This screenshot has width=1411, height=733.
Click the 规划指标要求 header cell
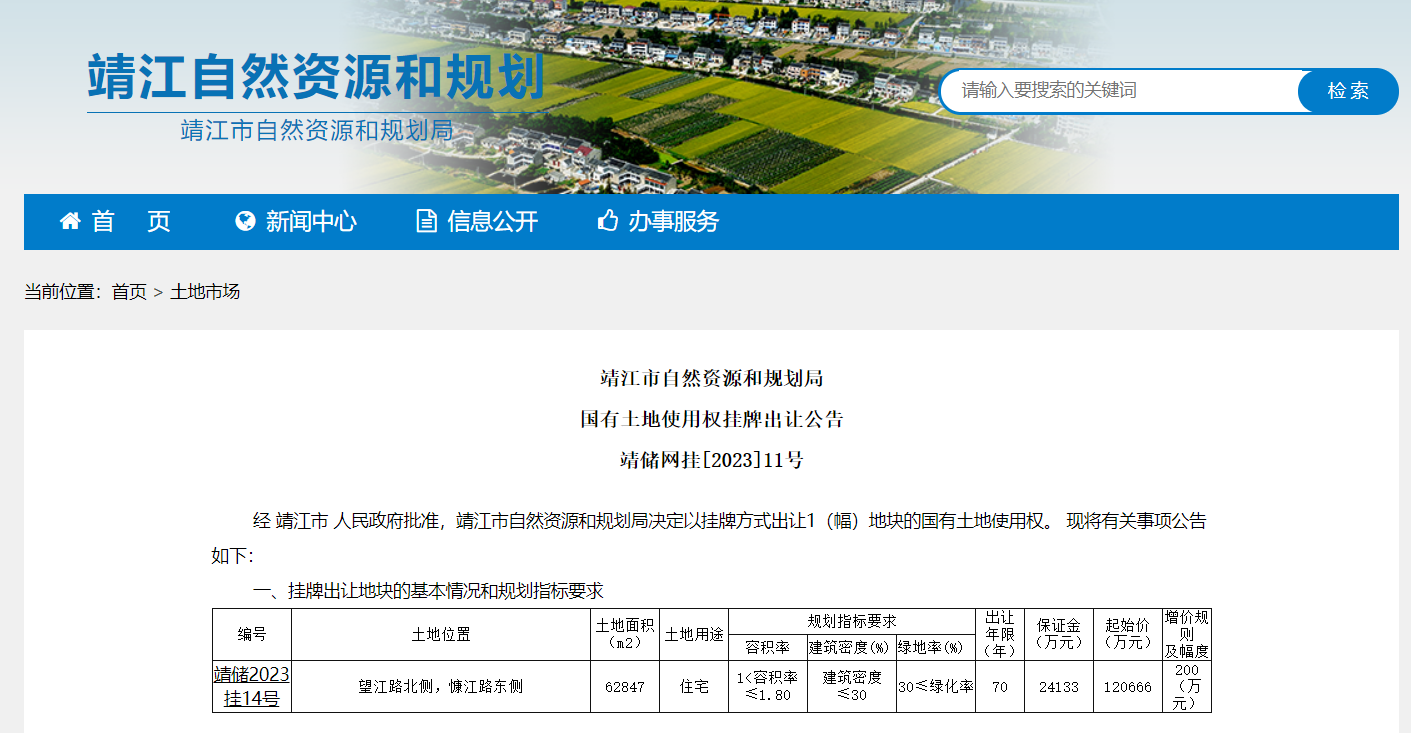pos(852,621)
